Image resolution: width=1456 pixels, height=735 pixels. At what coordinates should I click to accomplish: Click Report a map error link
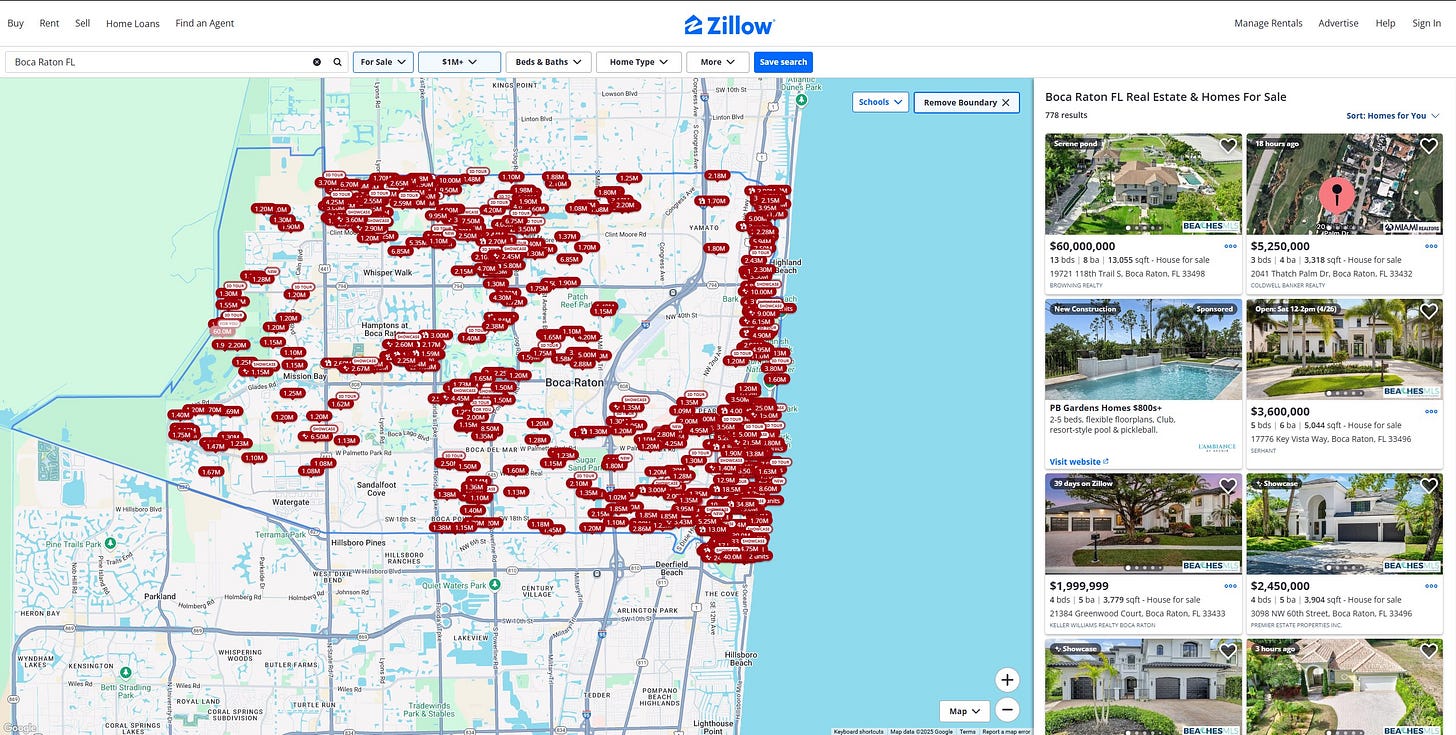1006,731
